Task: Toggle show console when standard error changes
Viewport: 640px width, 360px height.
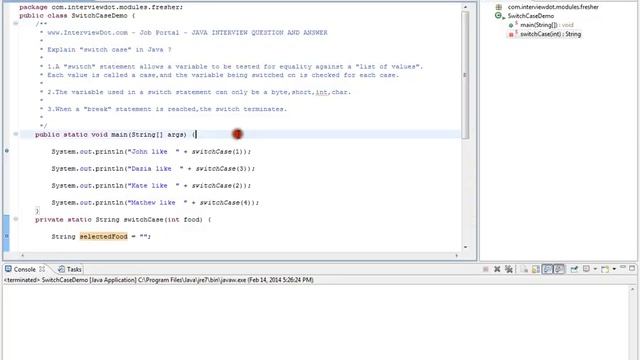Action: pos(559,269)
